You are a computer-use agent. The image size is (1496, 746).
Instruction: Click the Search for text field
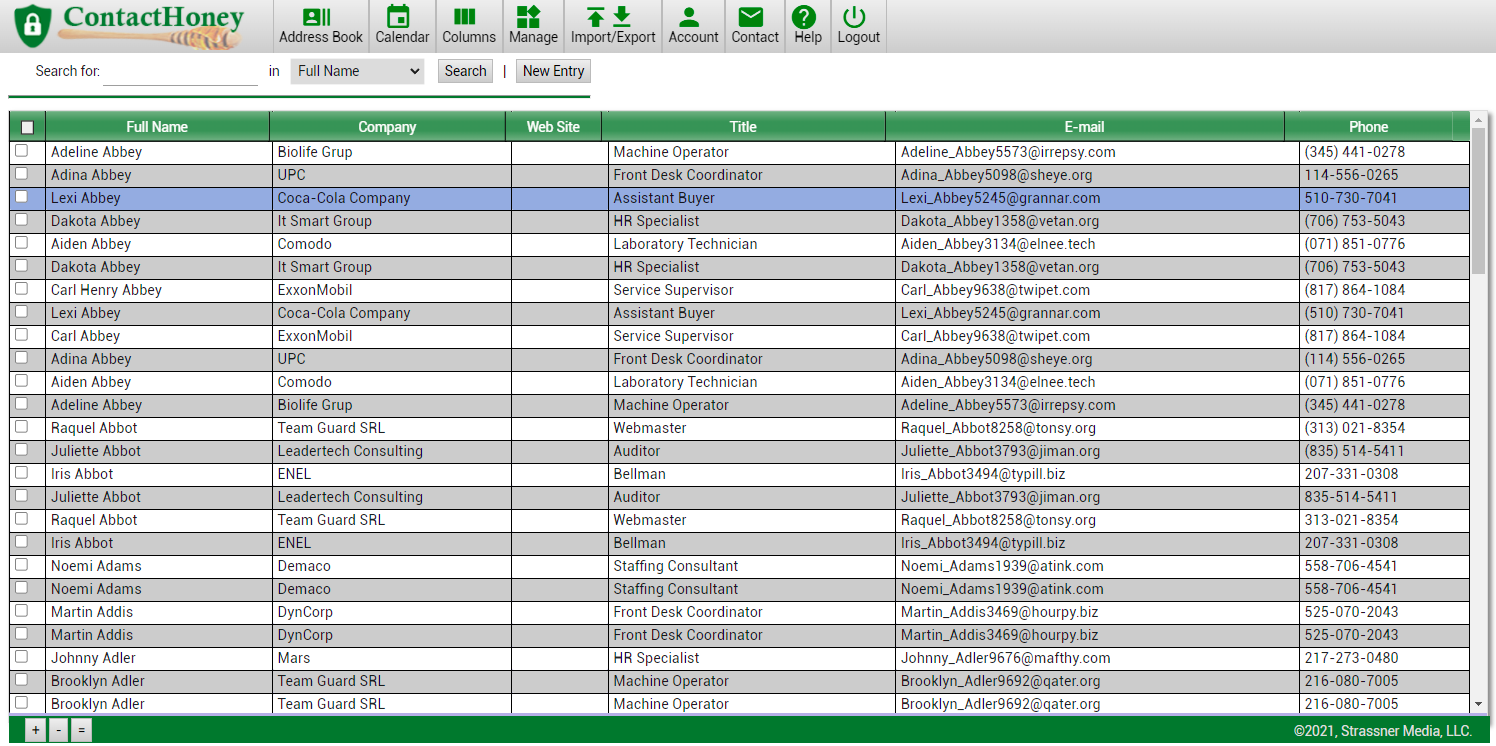180,72
